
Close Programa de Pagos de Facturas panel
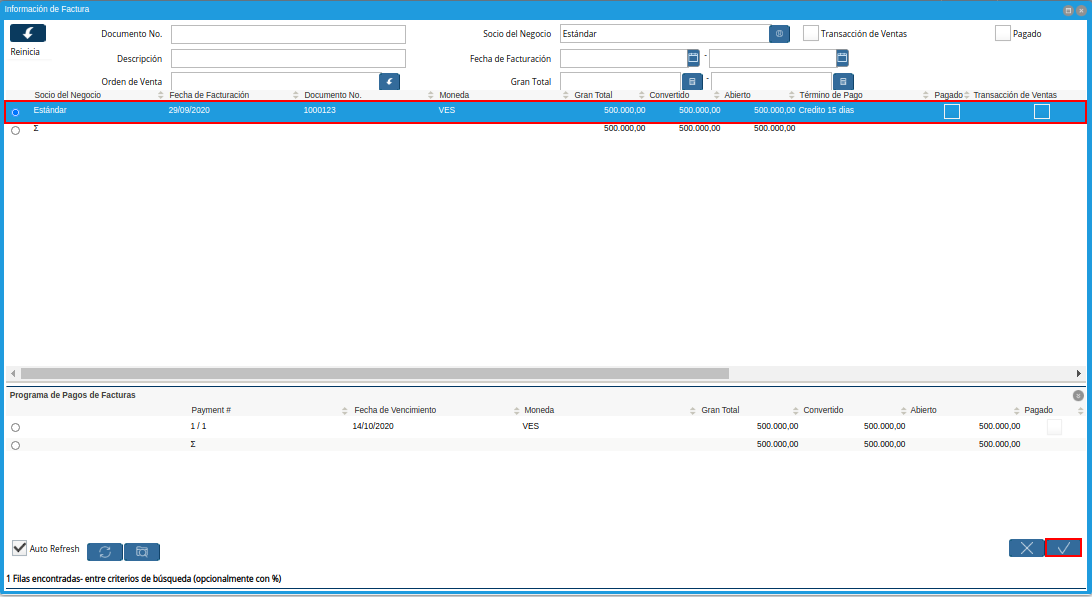pos(1078,396)
